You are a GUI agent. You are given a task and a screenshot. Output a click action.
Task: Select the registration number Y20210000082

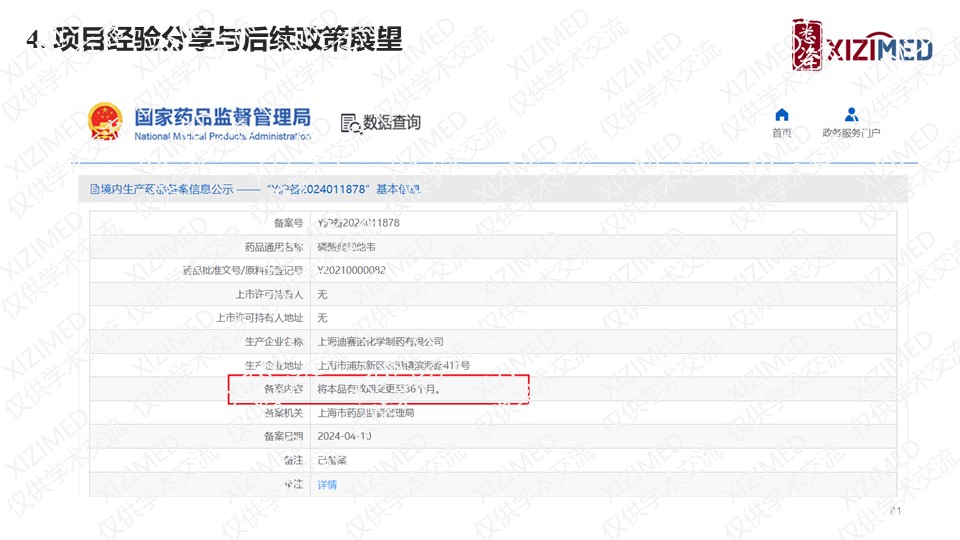(351, 270)
